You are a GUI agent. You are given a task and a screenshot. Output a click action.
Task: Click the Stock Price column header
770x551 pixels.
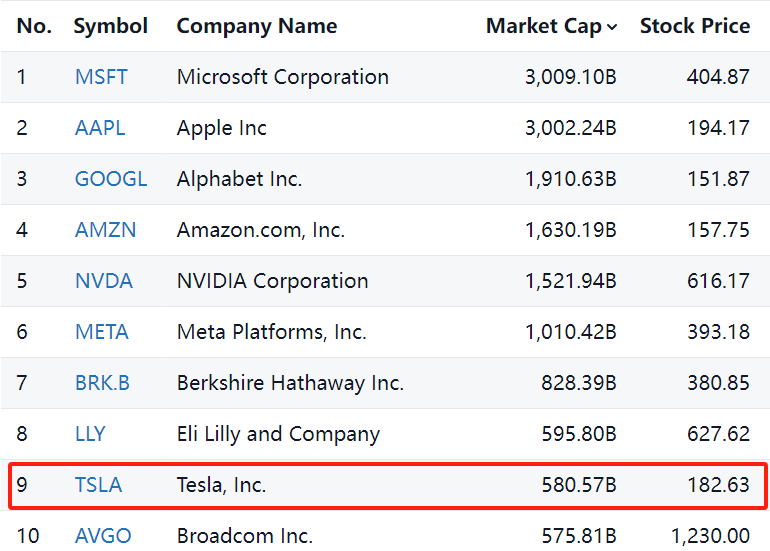[694, 26]
